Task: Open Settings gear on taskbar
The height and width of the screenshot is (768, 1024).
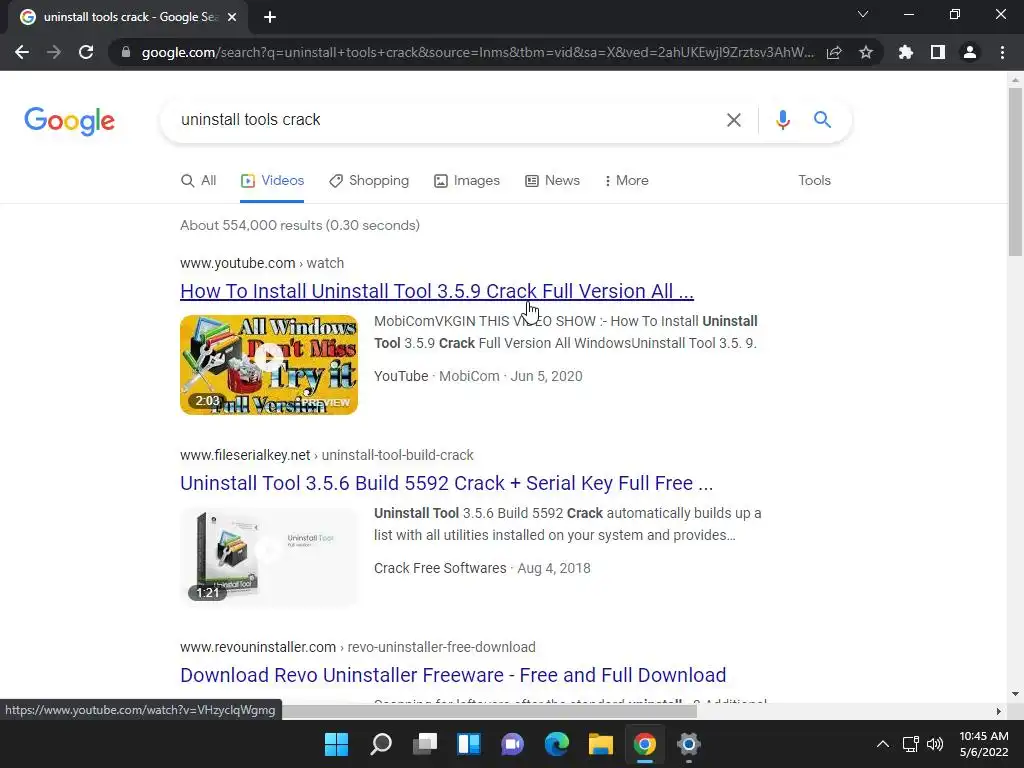Action: coord(688,744)
